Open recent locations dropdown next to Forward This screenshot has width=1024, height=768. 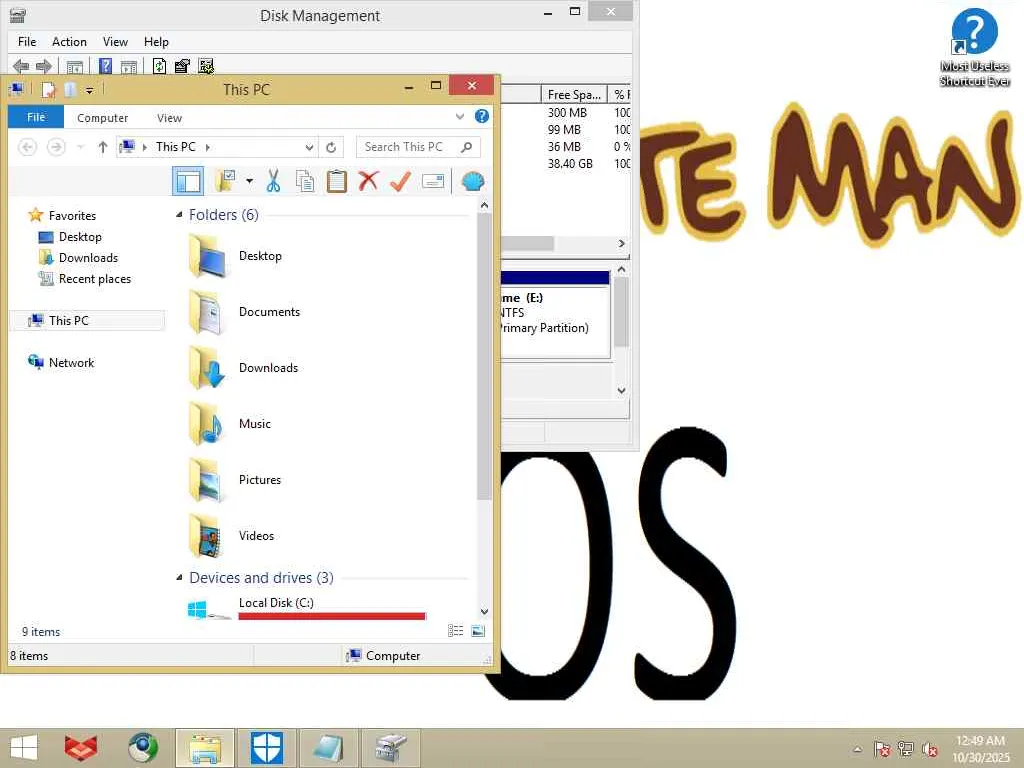[x=80, y=147]
